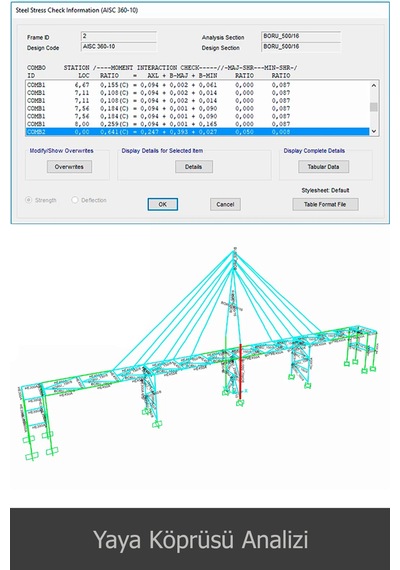
Task: Click the Design Section field
Action: [301, 47]
